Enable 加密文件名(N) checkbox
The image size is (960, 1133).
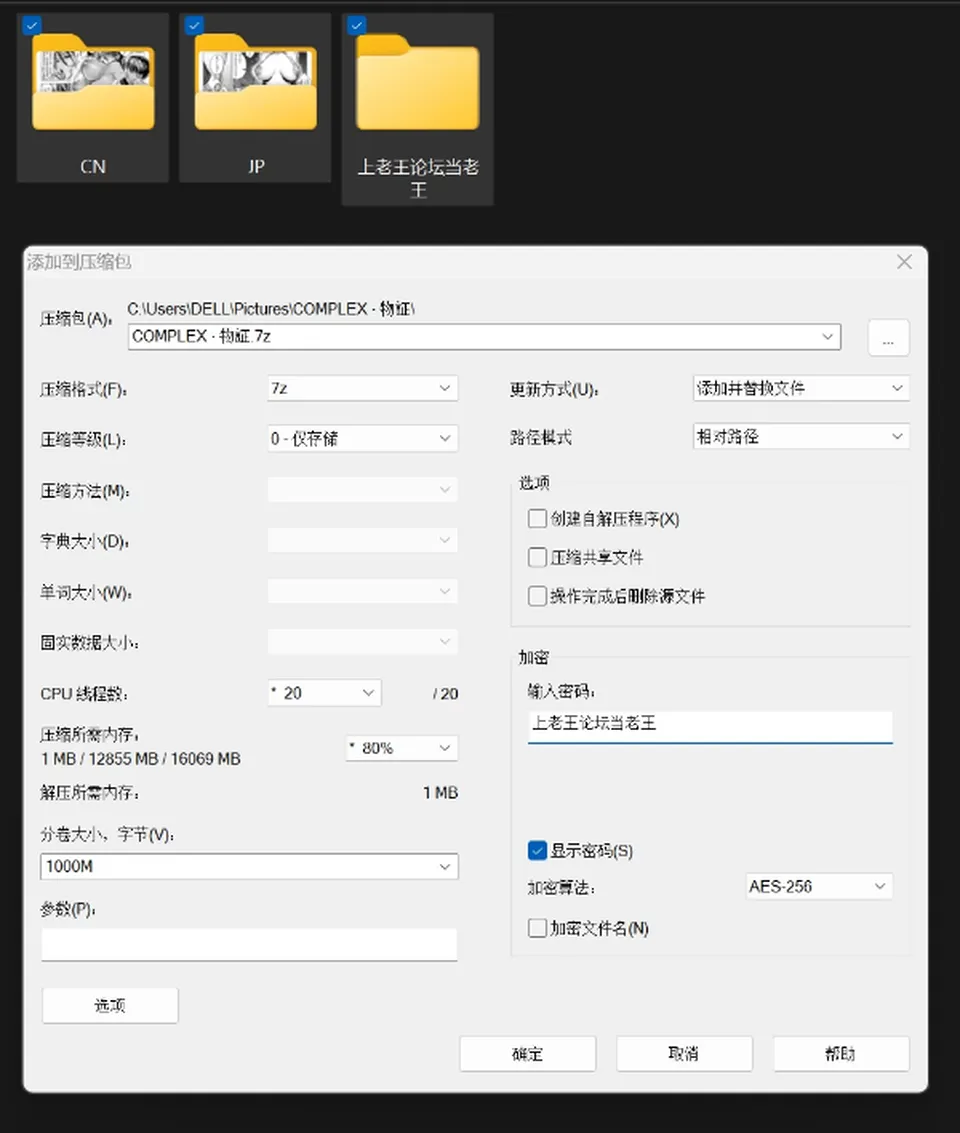tap(537, 928)
